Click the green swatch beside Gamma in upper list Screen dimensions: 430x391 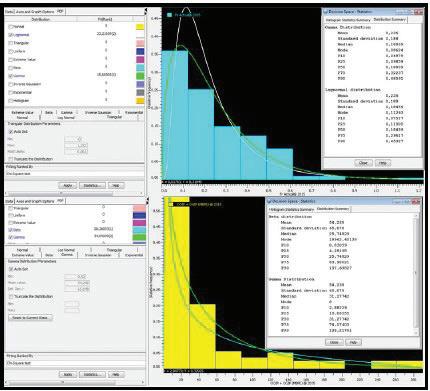tap(140, 76)
